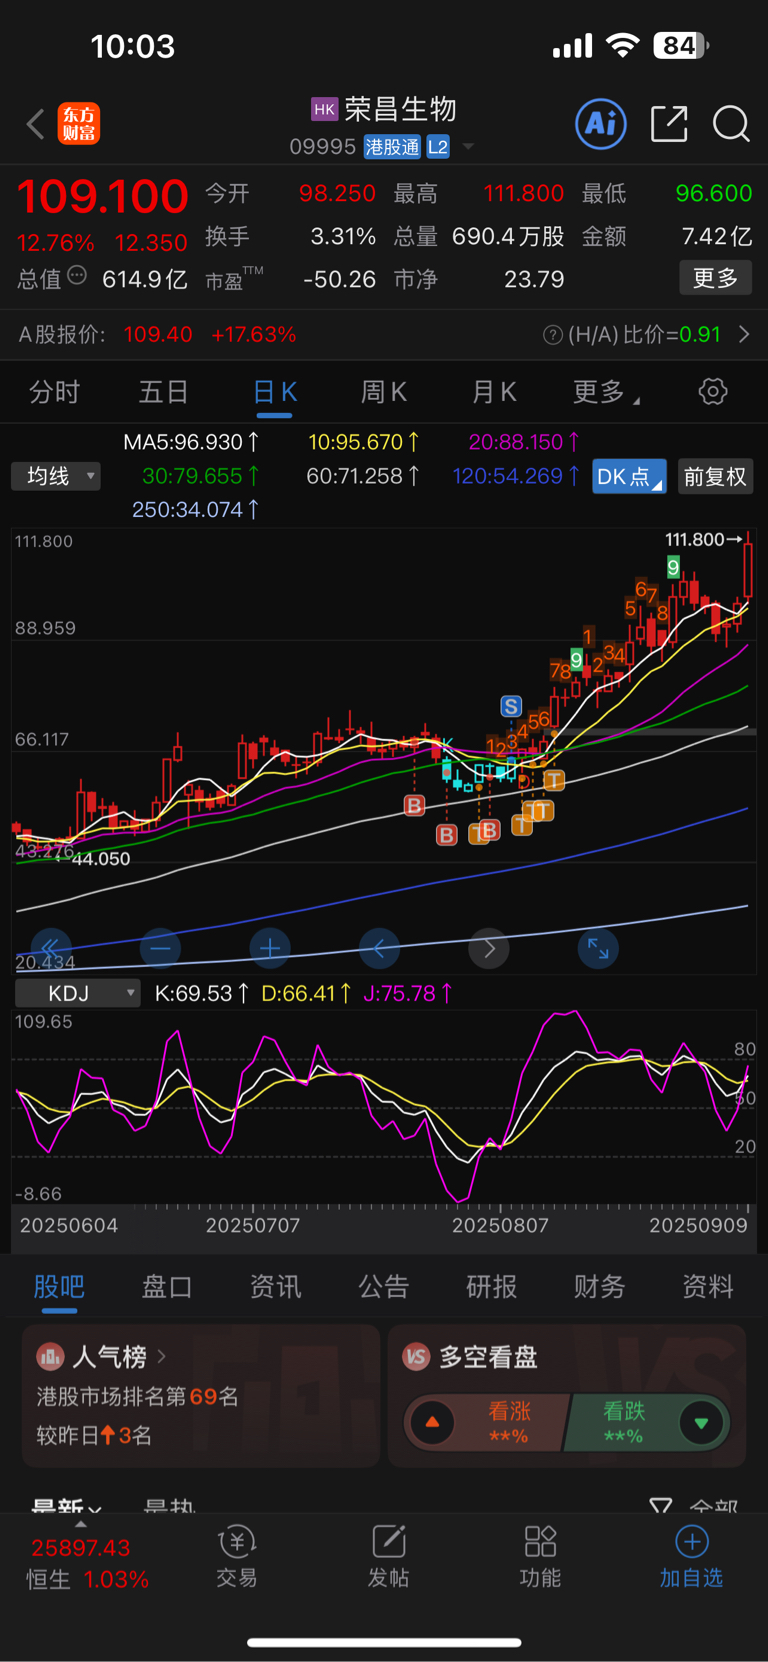Open 恒生 index 25897.43 ticker
Viewport: 768px width, 1662px height.
coord(87,1563)
